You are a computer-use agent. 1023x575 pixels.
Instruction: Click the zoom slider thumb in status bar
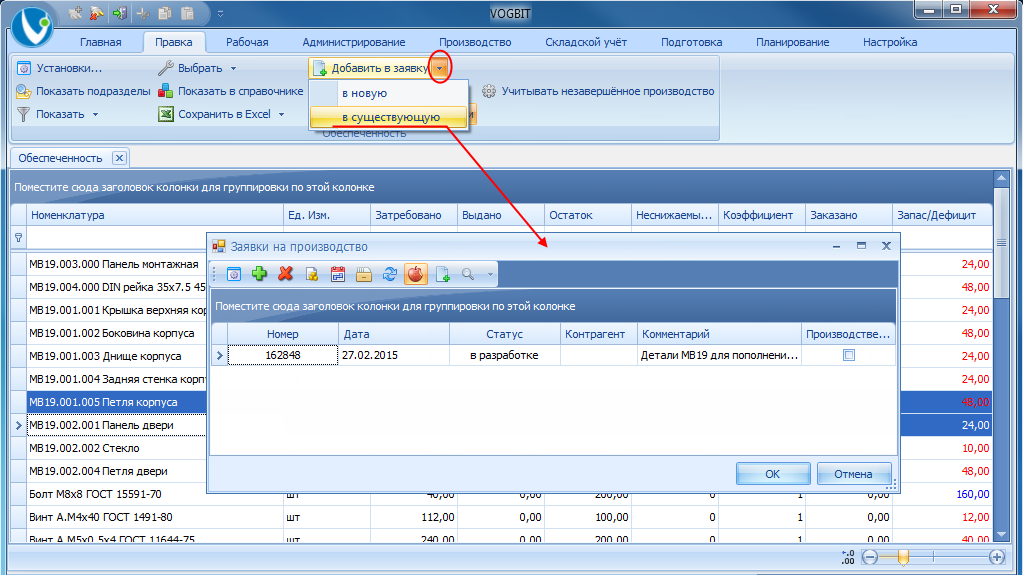point(903,557)
